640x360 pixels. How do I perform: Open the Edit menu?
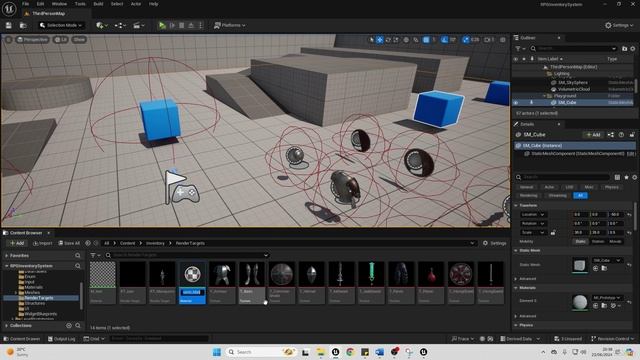40,4
